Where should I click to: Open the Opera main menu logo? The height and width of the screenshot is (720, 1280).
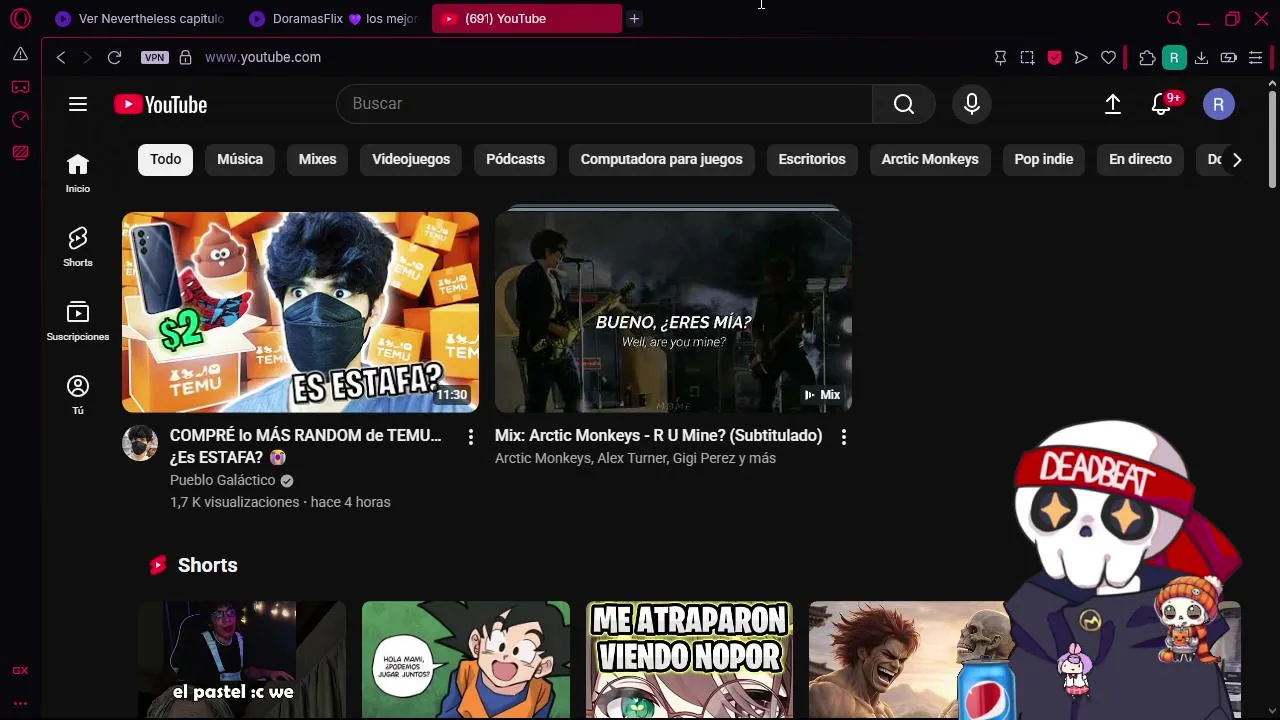pos(20,18)
